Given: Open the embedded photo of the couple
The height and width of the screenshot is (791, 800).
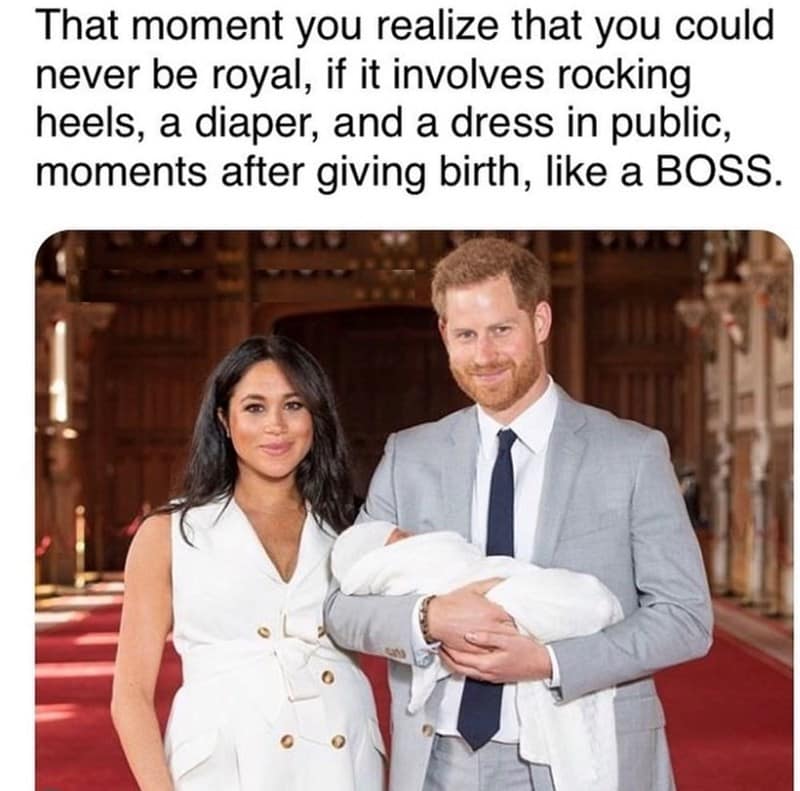Looking at the screenshot, I should pyautogui.click(x=414, y=510).
